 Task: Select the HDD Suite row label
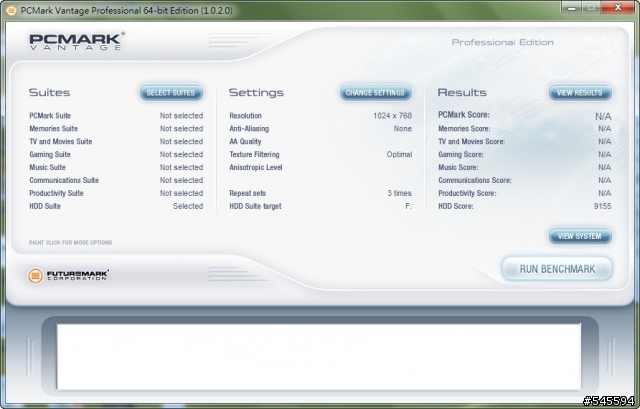[x=45, y=206]
